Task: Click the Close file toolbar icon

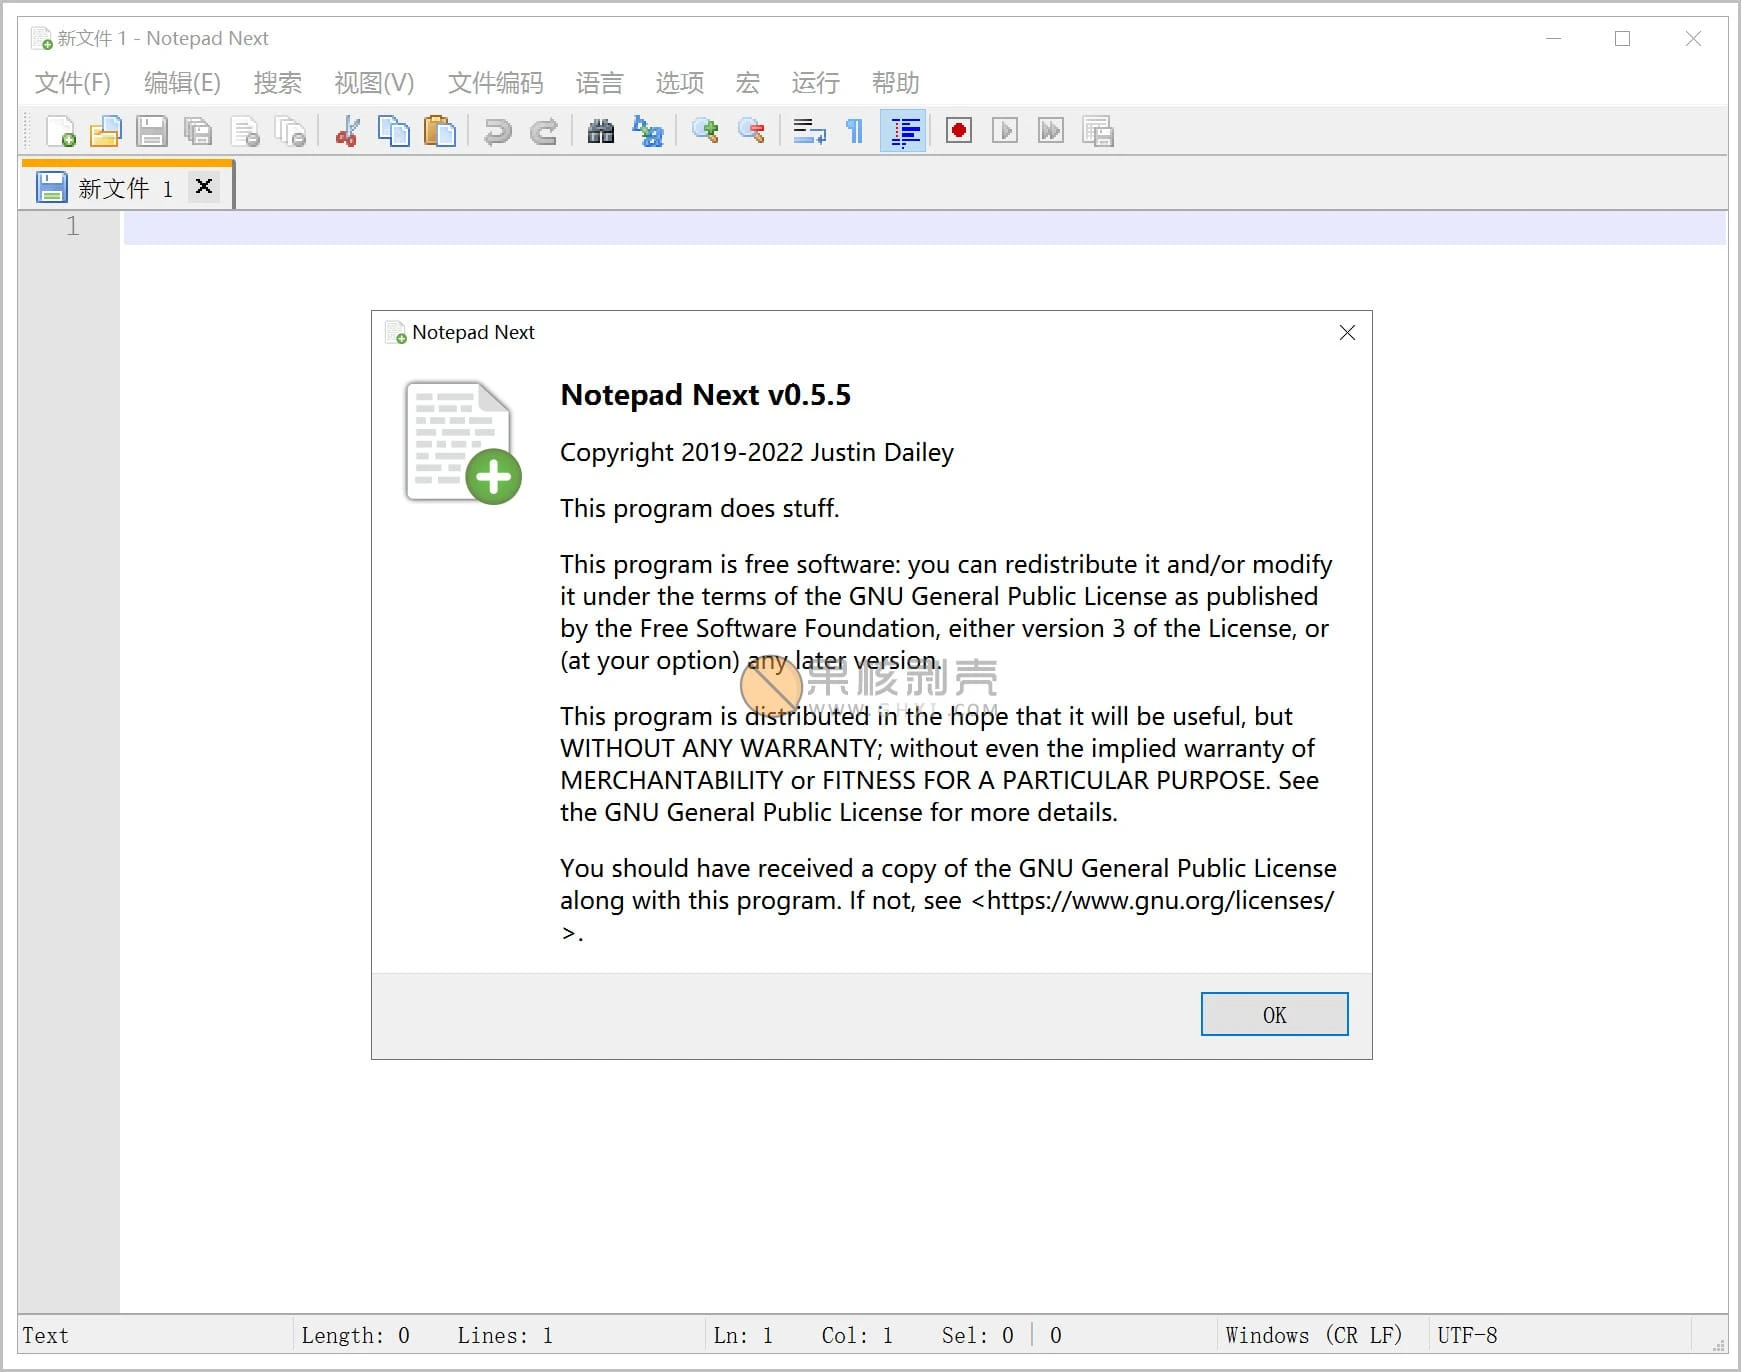Action: tap(244, 131)
